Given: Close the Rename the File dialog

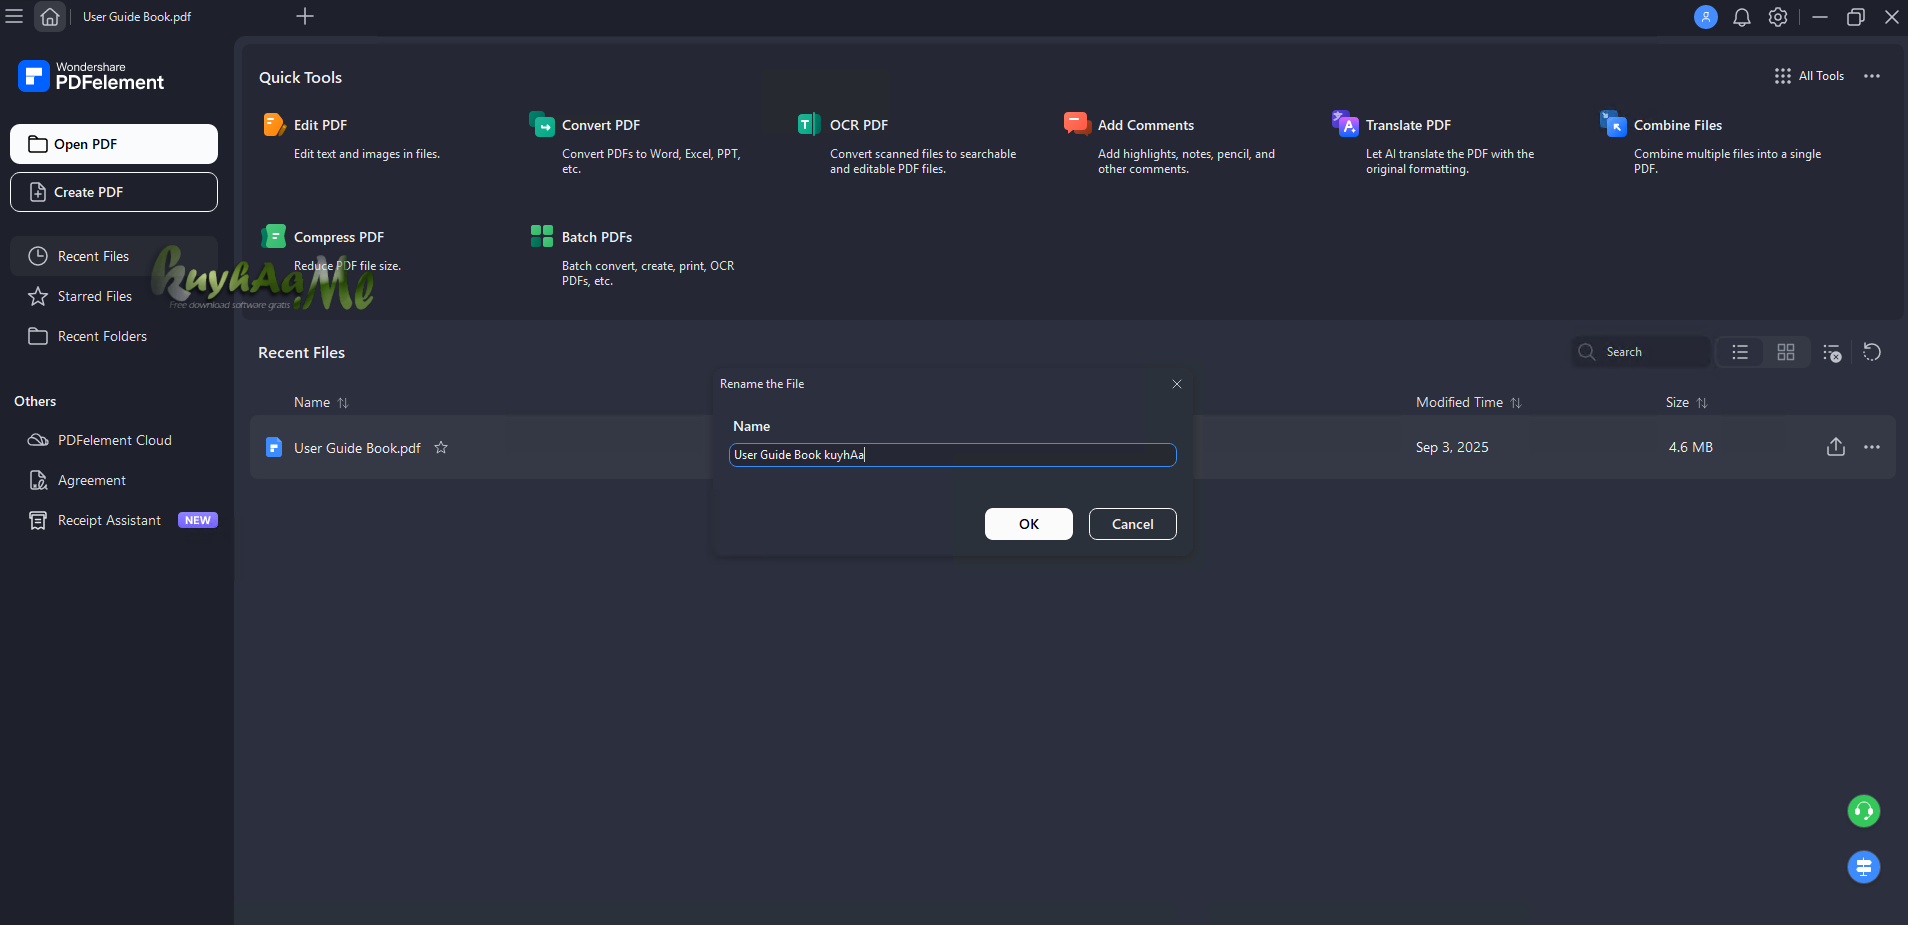Looking at the screenshot, I should [1177, 384].
